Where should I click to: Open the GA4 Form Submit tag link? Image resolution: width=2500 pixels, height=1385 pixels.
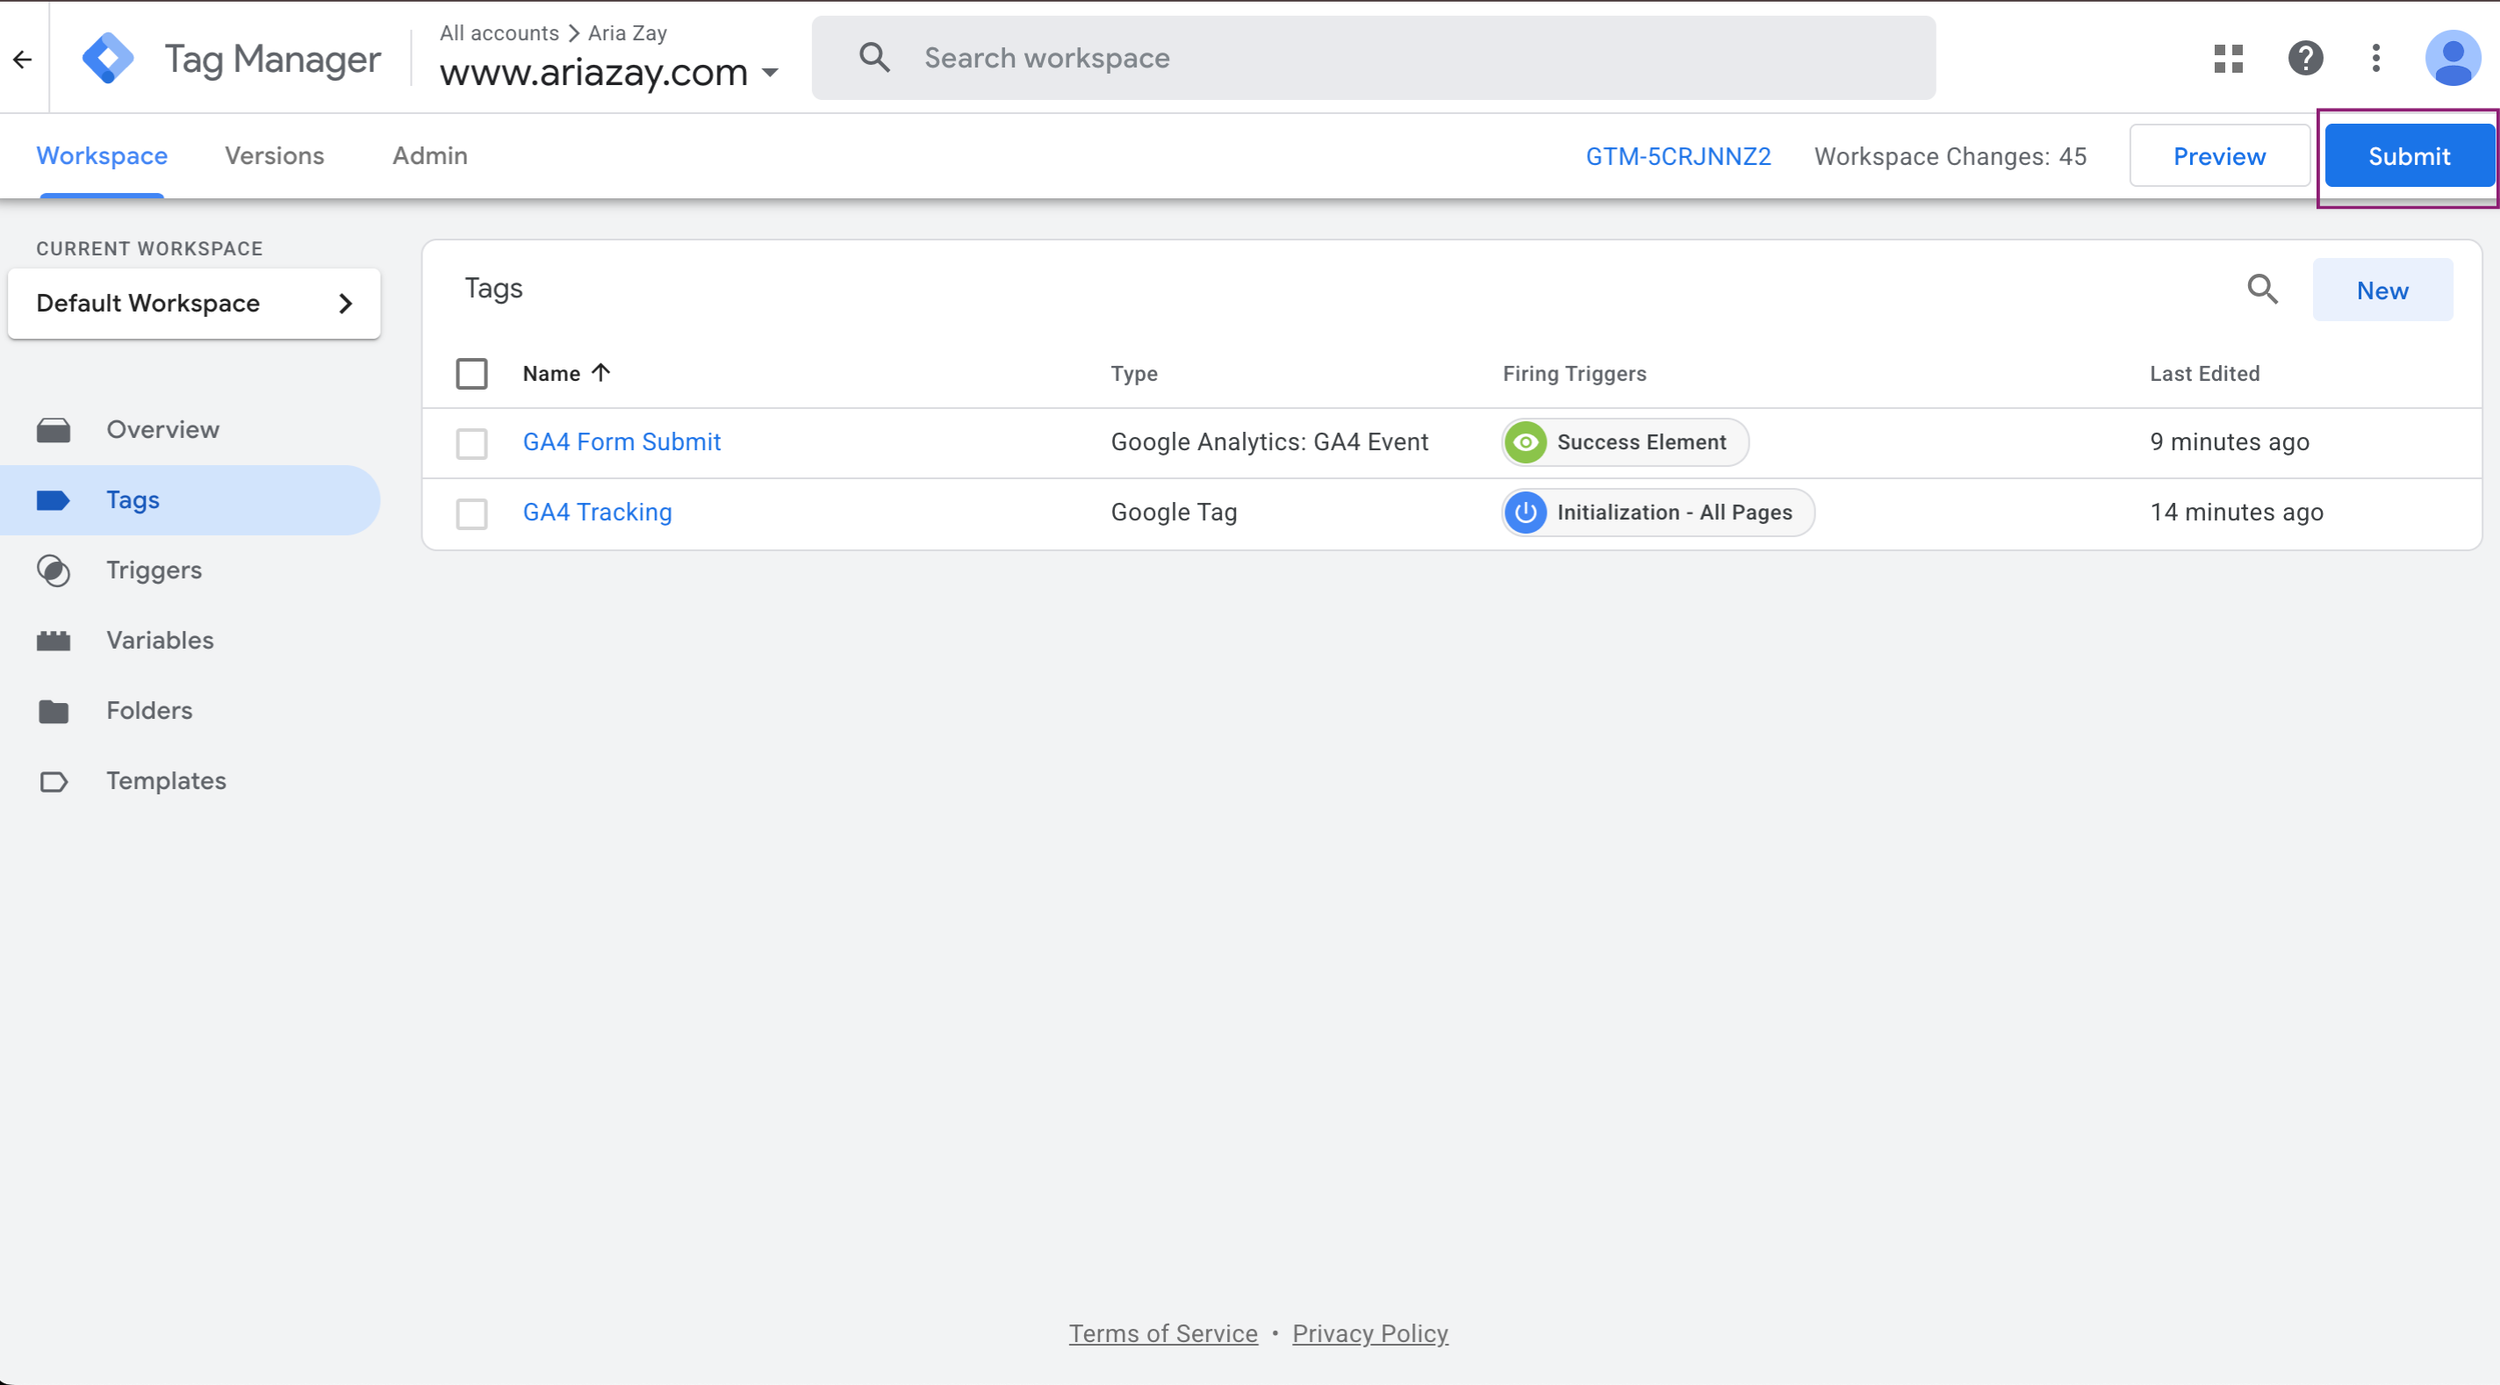tap(621, 442)
